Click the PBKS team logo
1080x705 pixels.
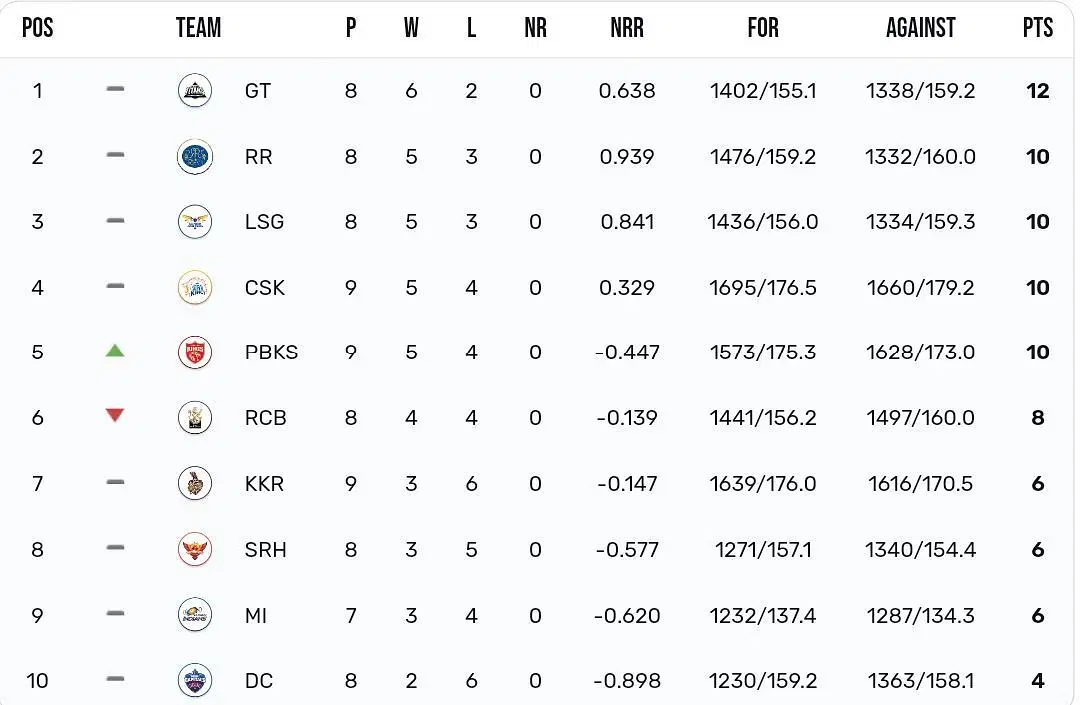click(195, 352)
